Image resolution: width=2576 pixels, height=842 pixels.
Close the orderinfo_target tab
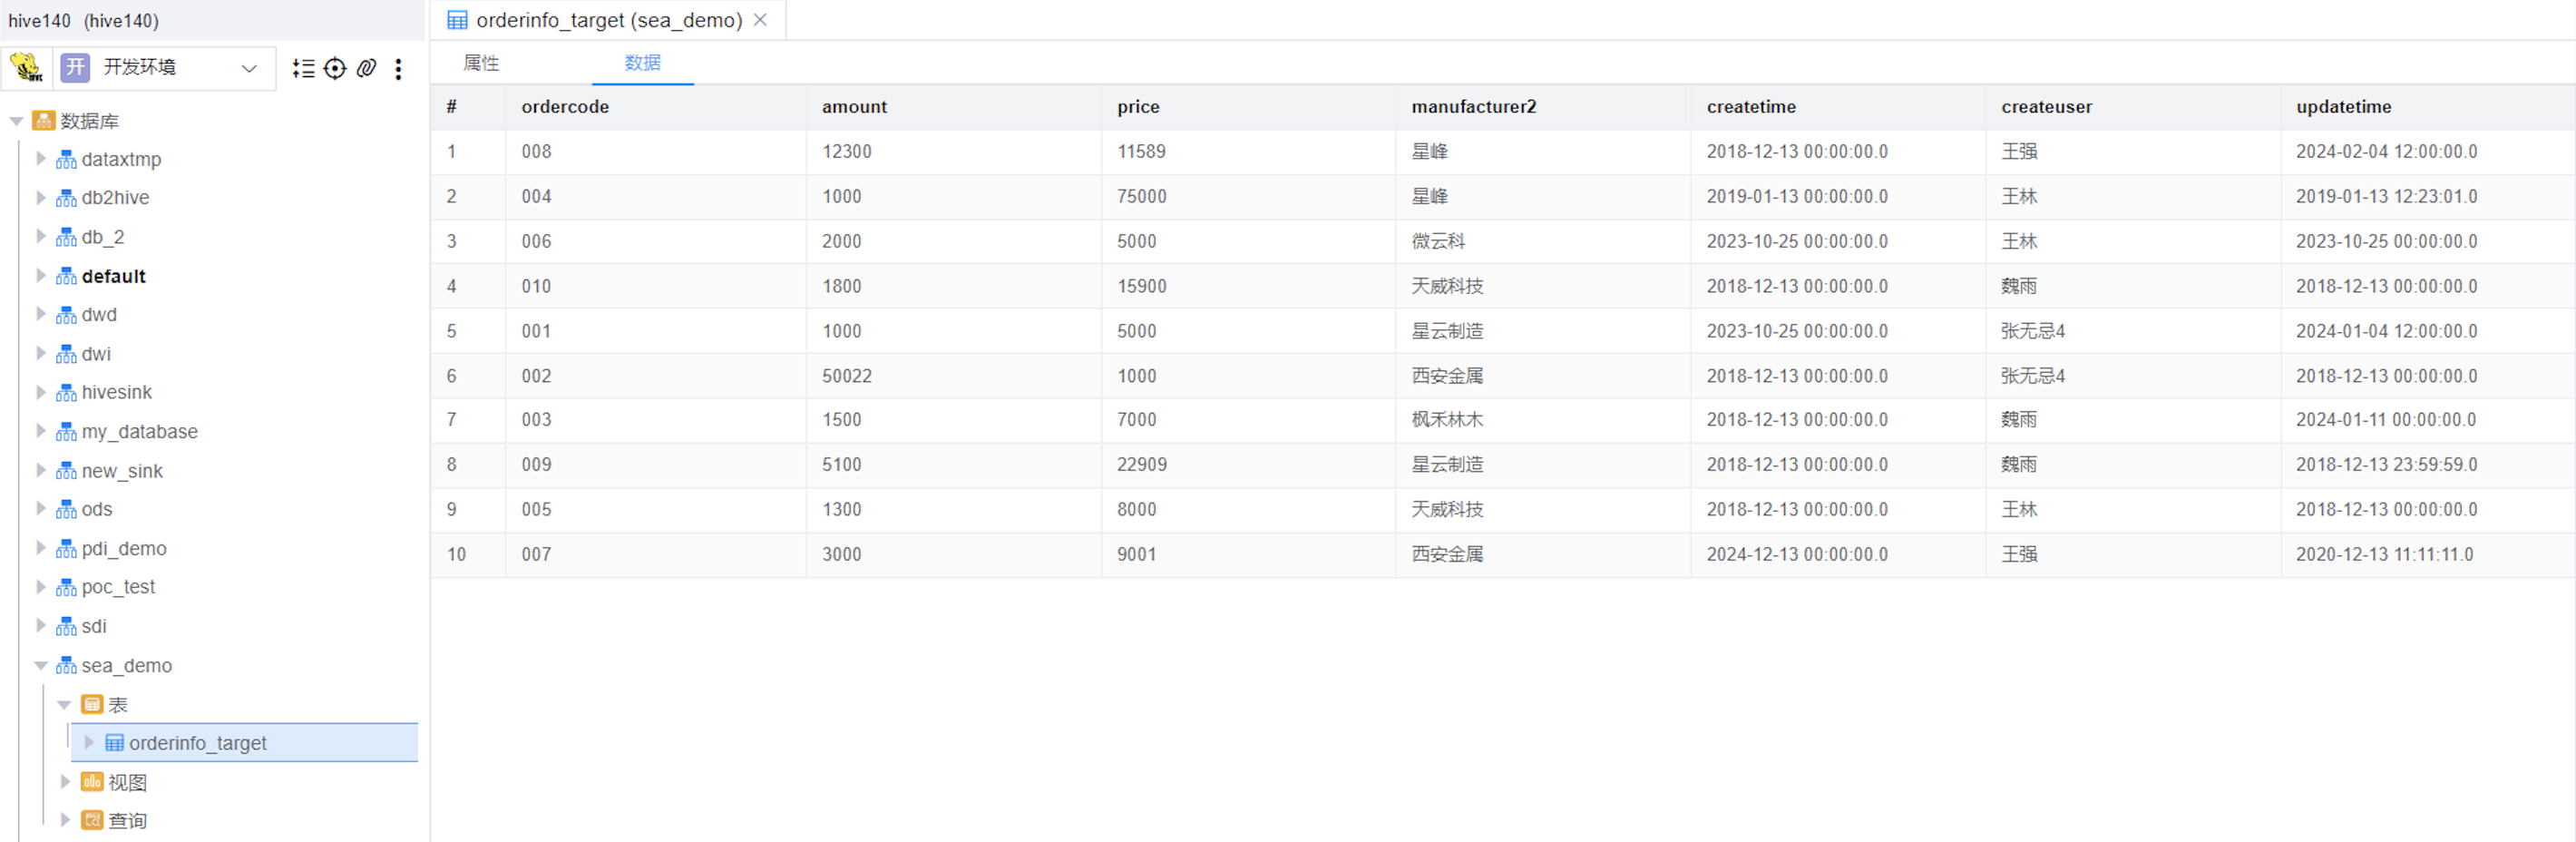[761, 20]
